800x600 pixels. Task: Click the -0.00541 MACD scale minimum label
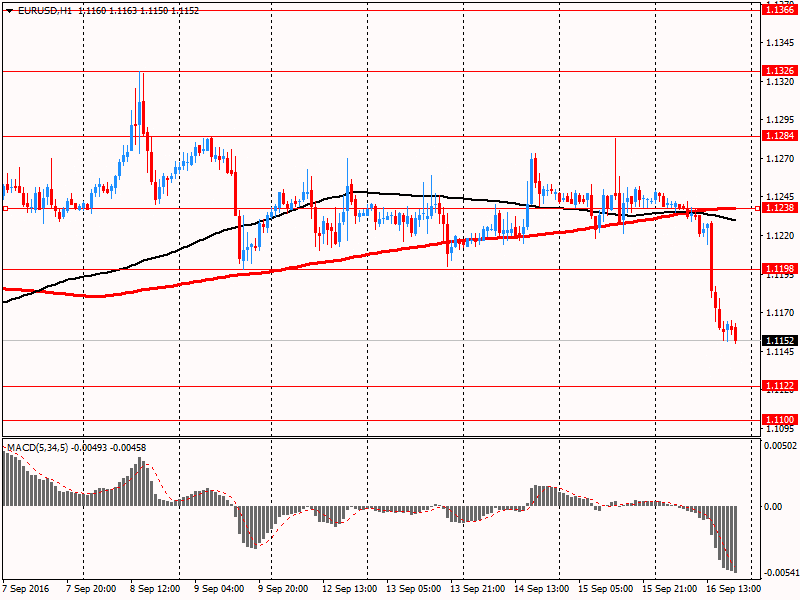(778, 573)
